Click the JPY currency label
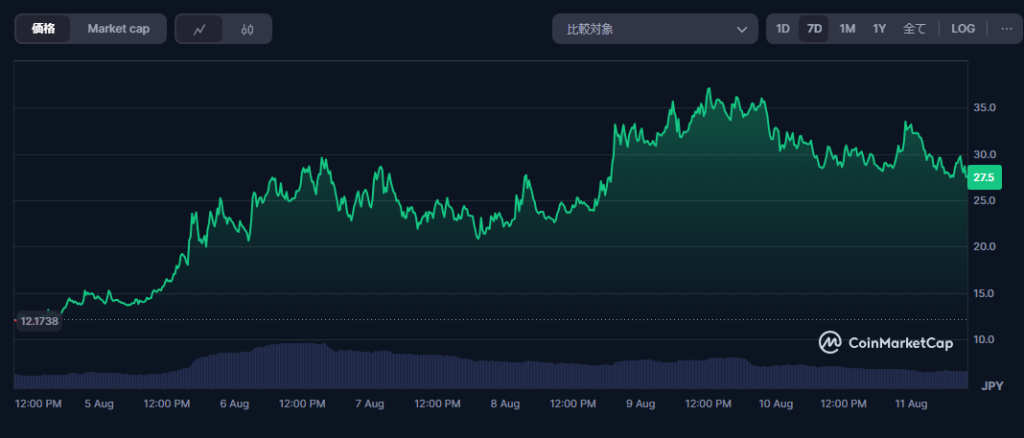This screenshot has height=438, width=1024. click(991, 386)
